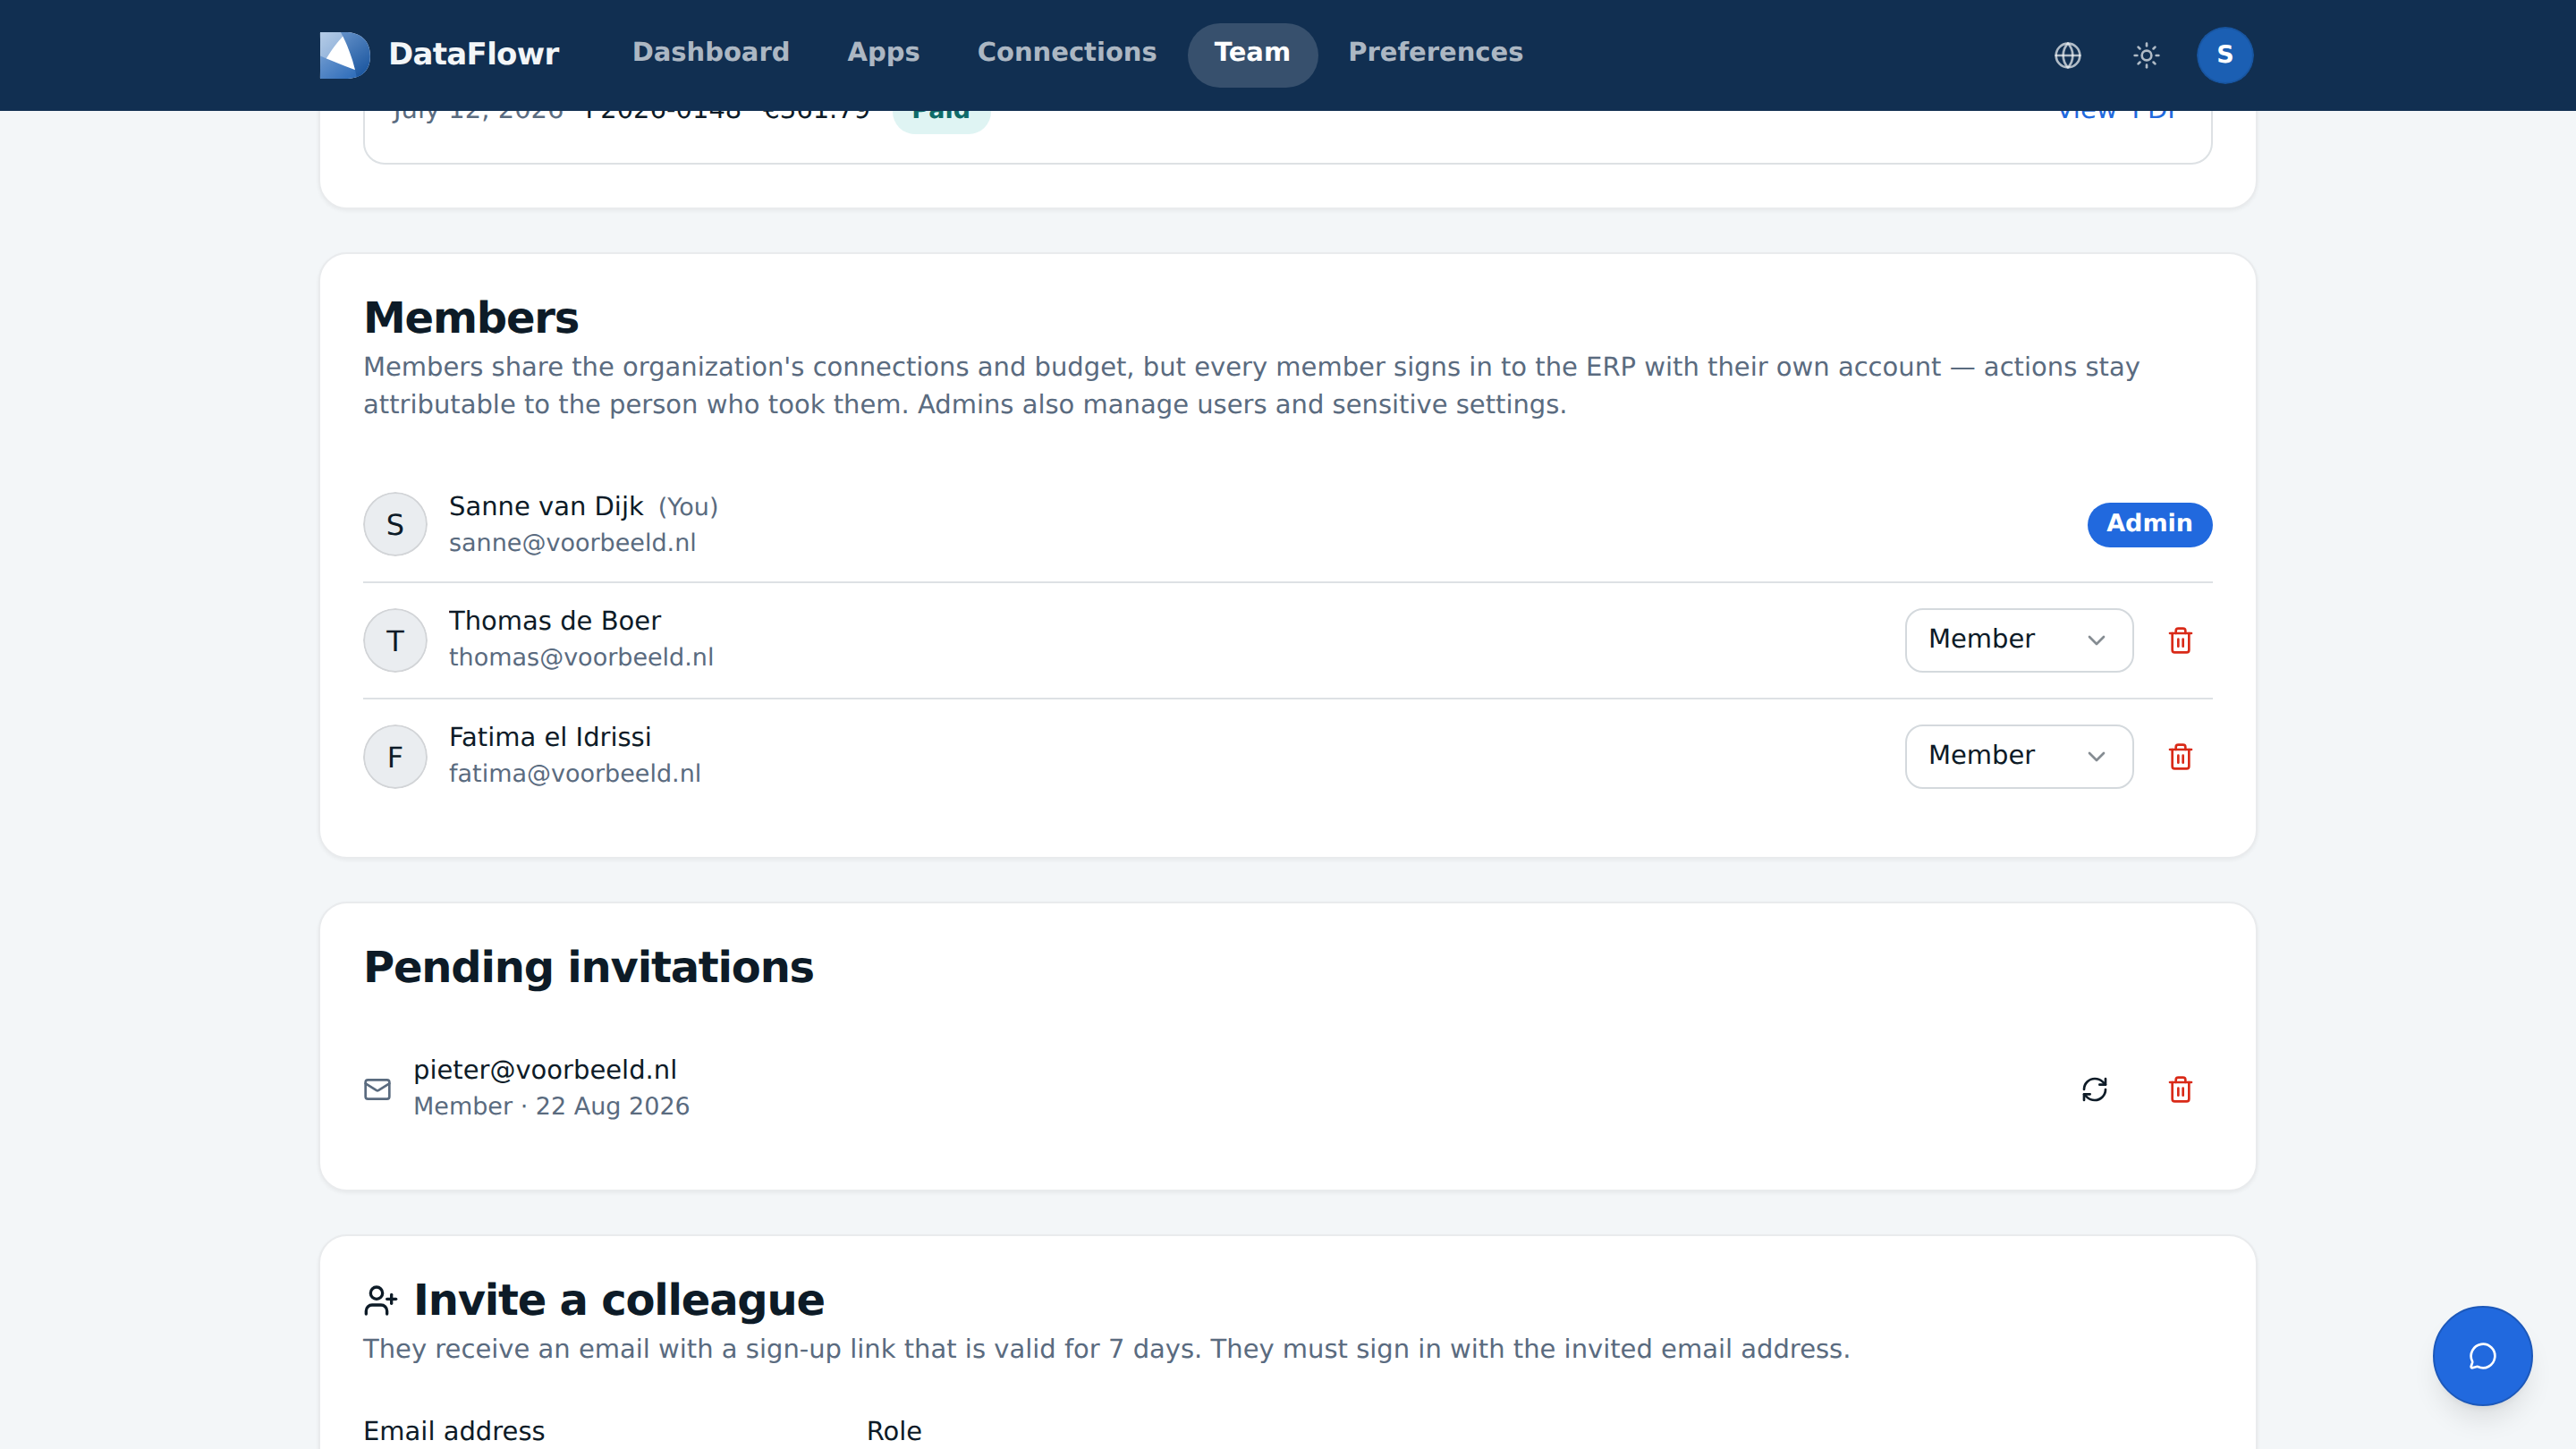Go to the Dashboard tab

[710, 53]
